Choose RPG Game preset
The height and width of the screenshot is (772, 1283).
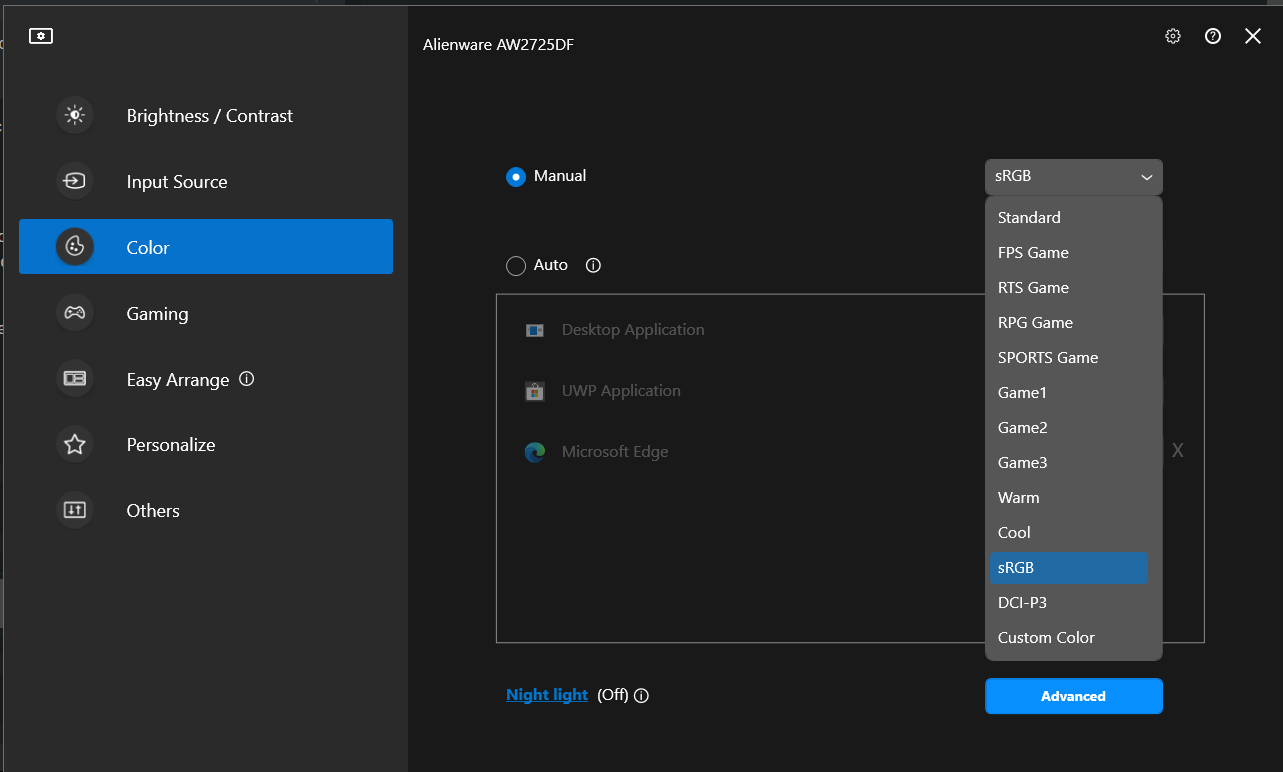(1068, 322)
